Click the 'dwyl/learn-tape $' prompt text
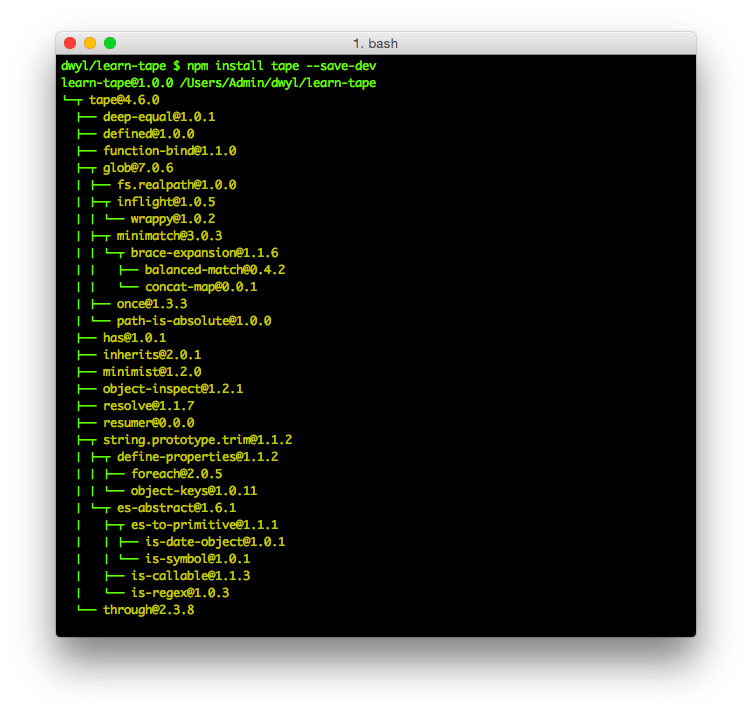The height and width of the screenshot is (717, 752). click(x=121, y=66)
